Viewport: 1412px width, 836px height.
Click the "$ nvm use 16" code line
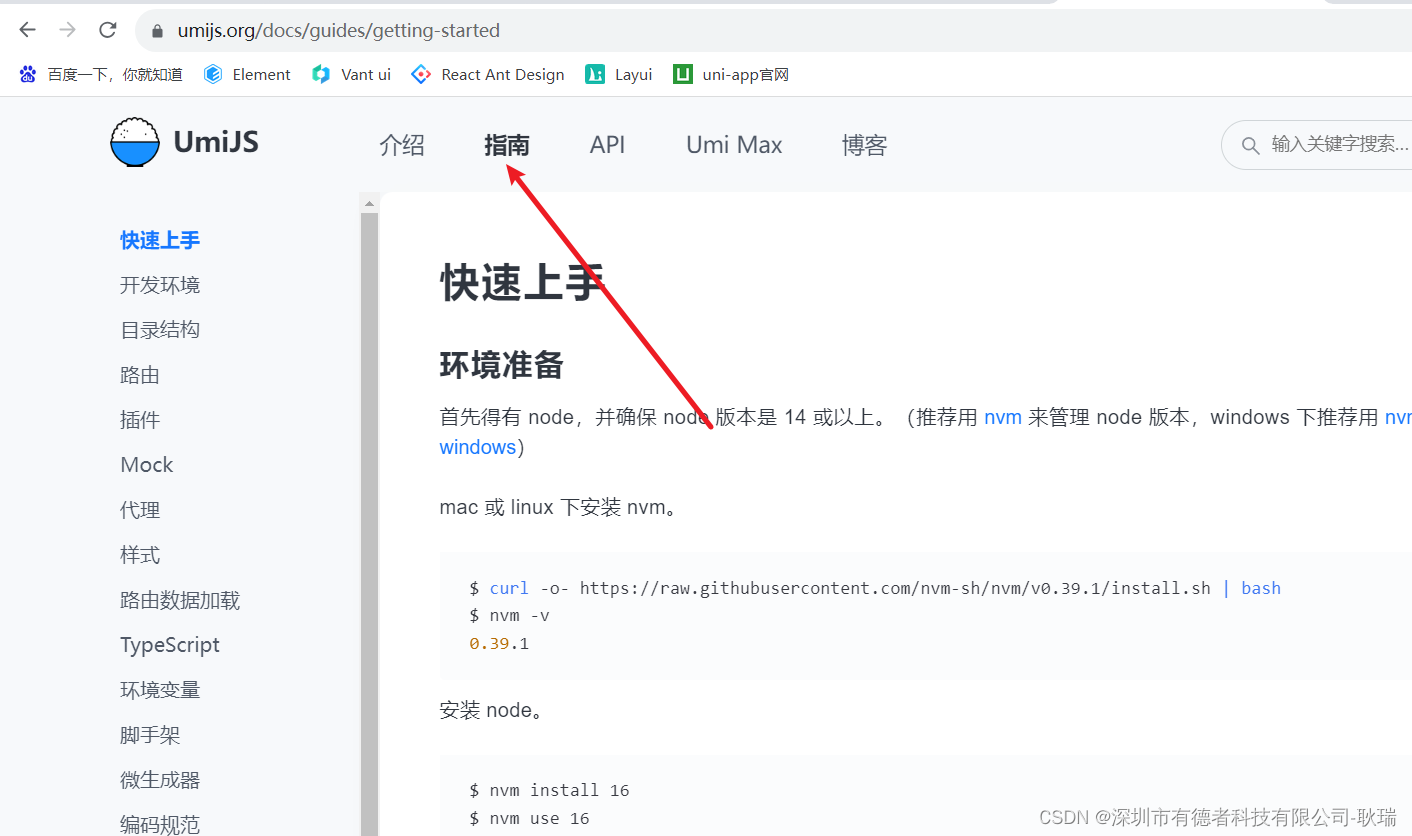529,818
